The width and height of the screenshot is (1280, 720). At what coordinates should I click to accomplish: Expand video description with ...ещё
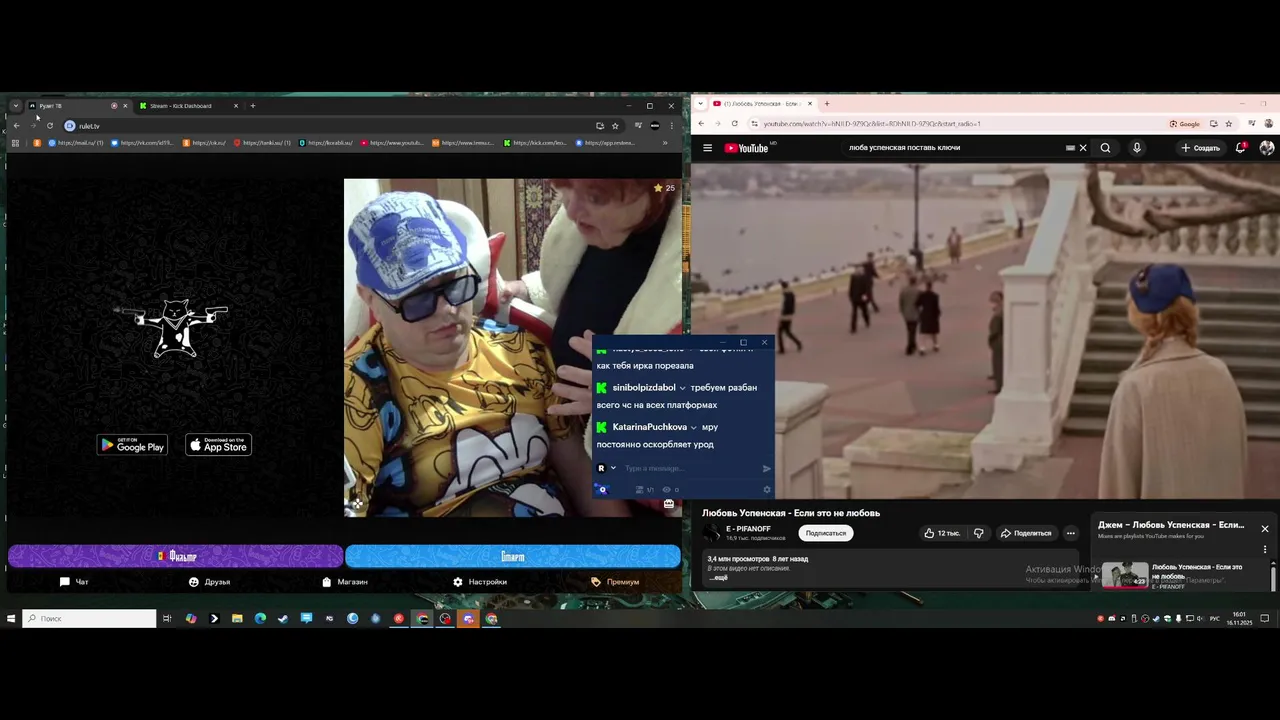tap(718, 577)
